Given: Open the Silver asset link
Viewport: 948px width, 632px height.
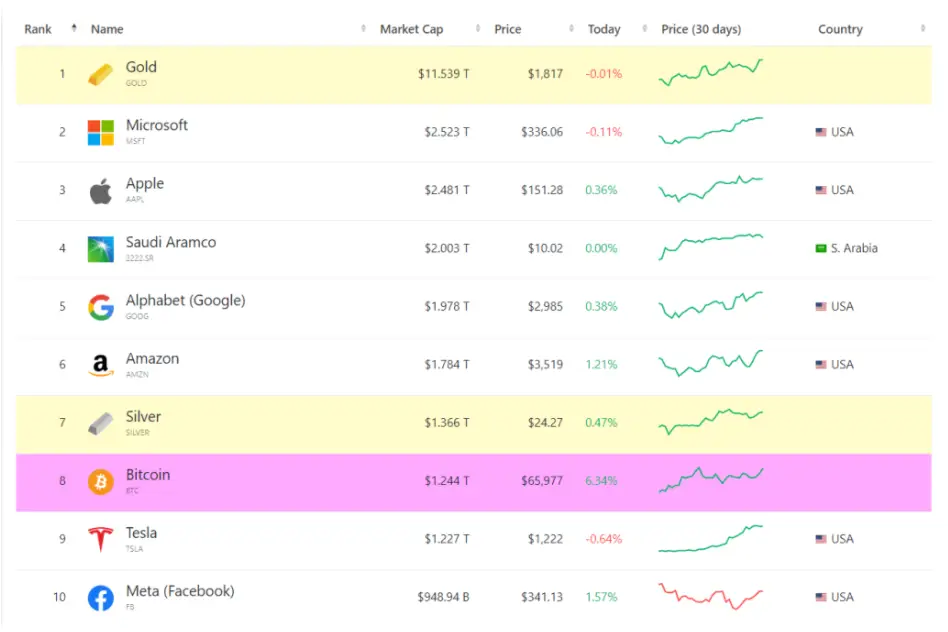Looking at the screenshot, I should [143, 416].
